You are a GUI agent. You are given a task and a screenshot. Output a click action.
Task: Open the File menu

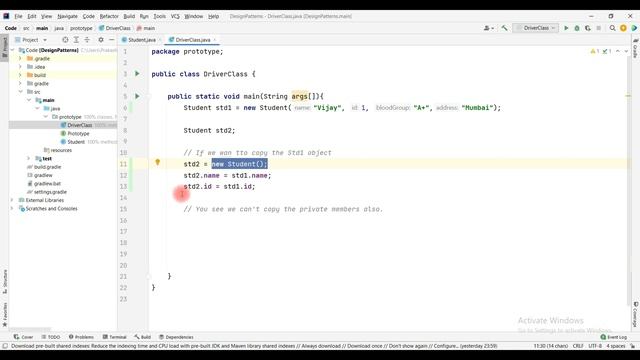tap(18, 16)
